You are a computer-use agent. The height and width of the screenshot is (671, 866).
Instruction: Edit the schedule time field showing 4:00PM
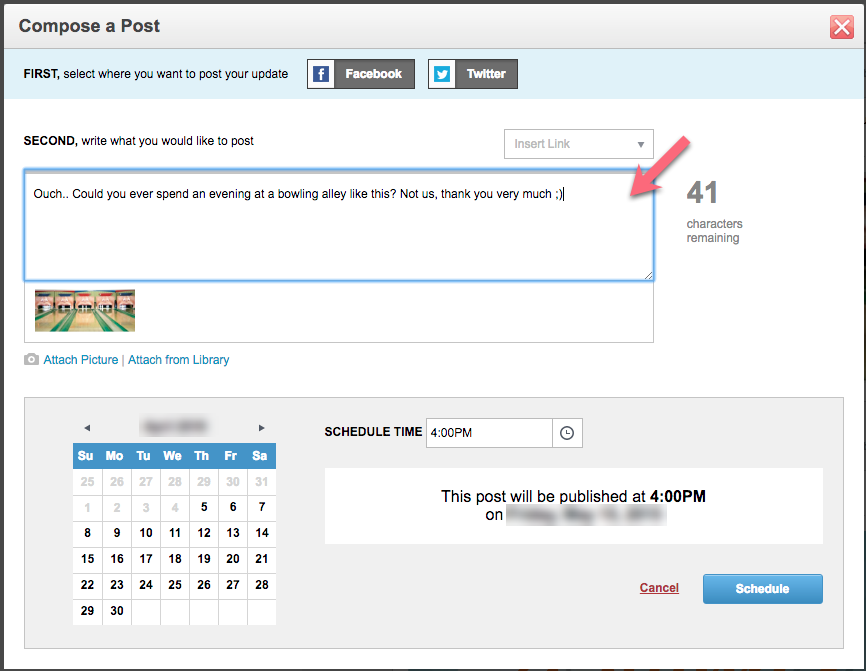click(489, 433)
